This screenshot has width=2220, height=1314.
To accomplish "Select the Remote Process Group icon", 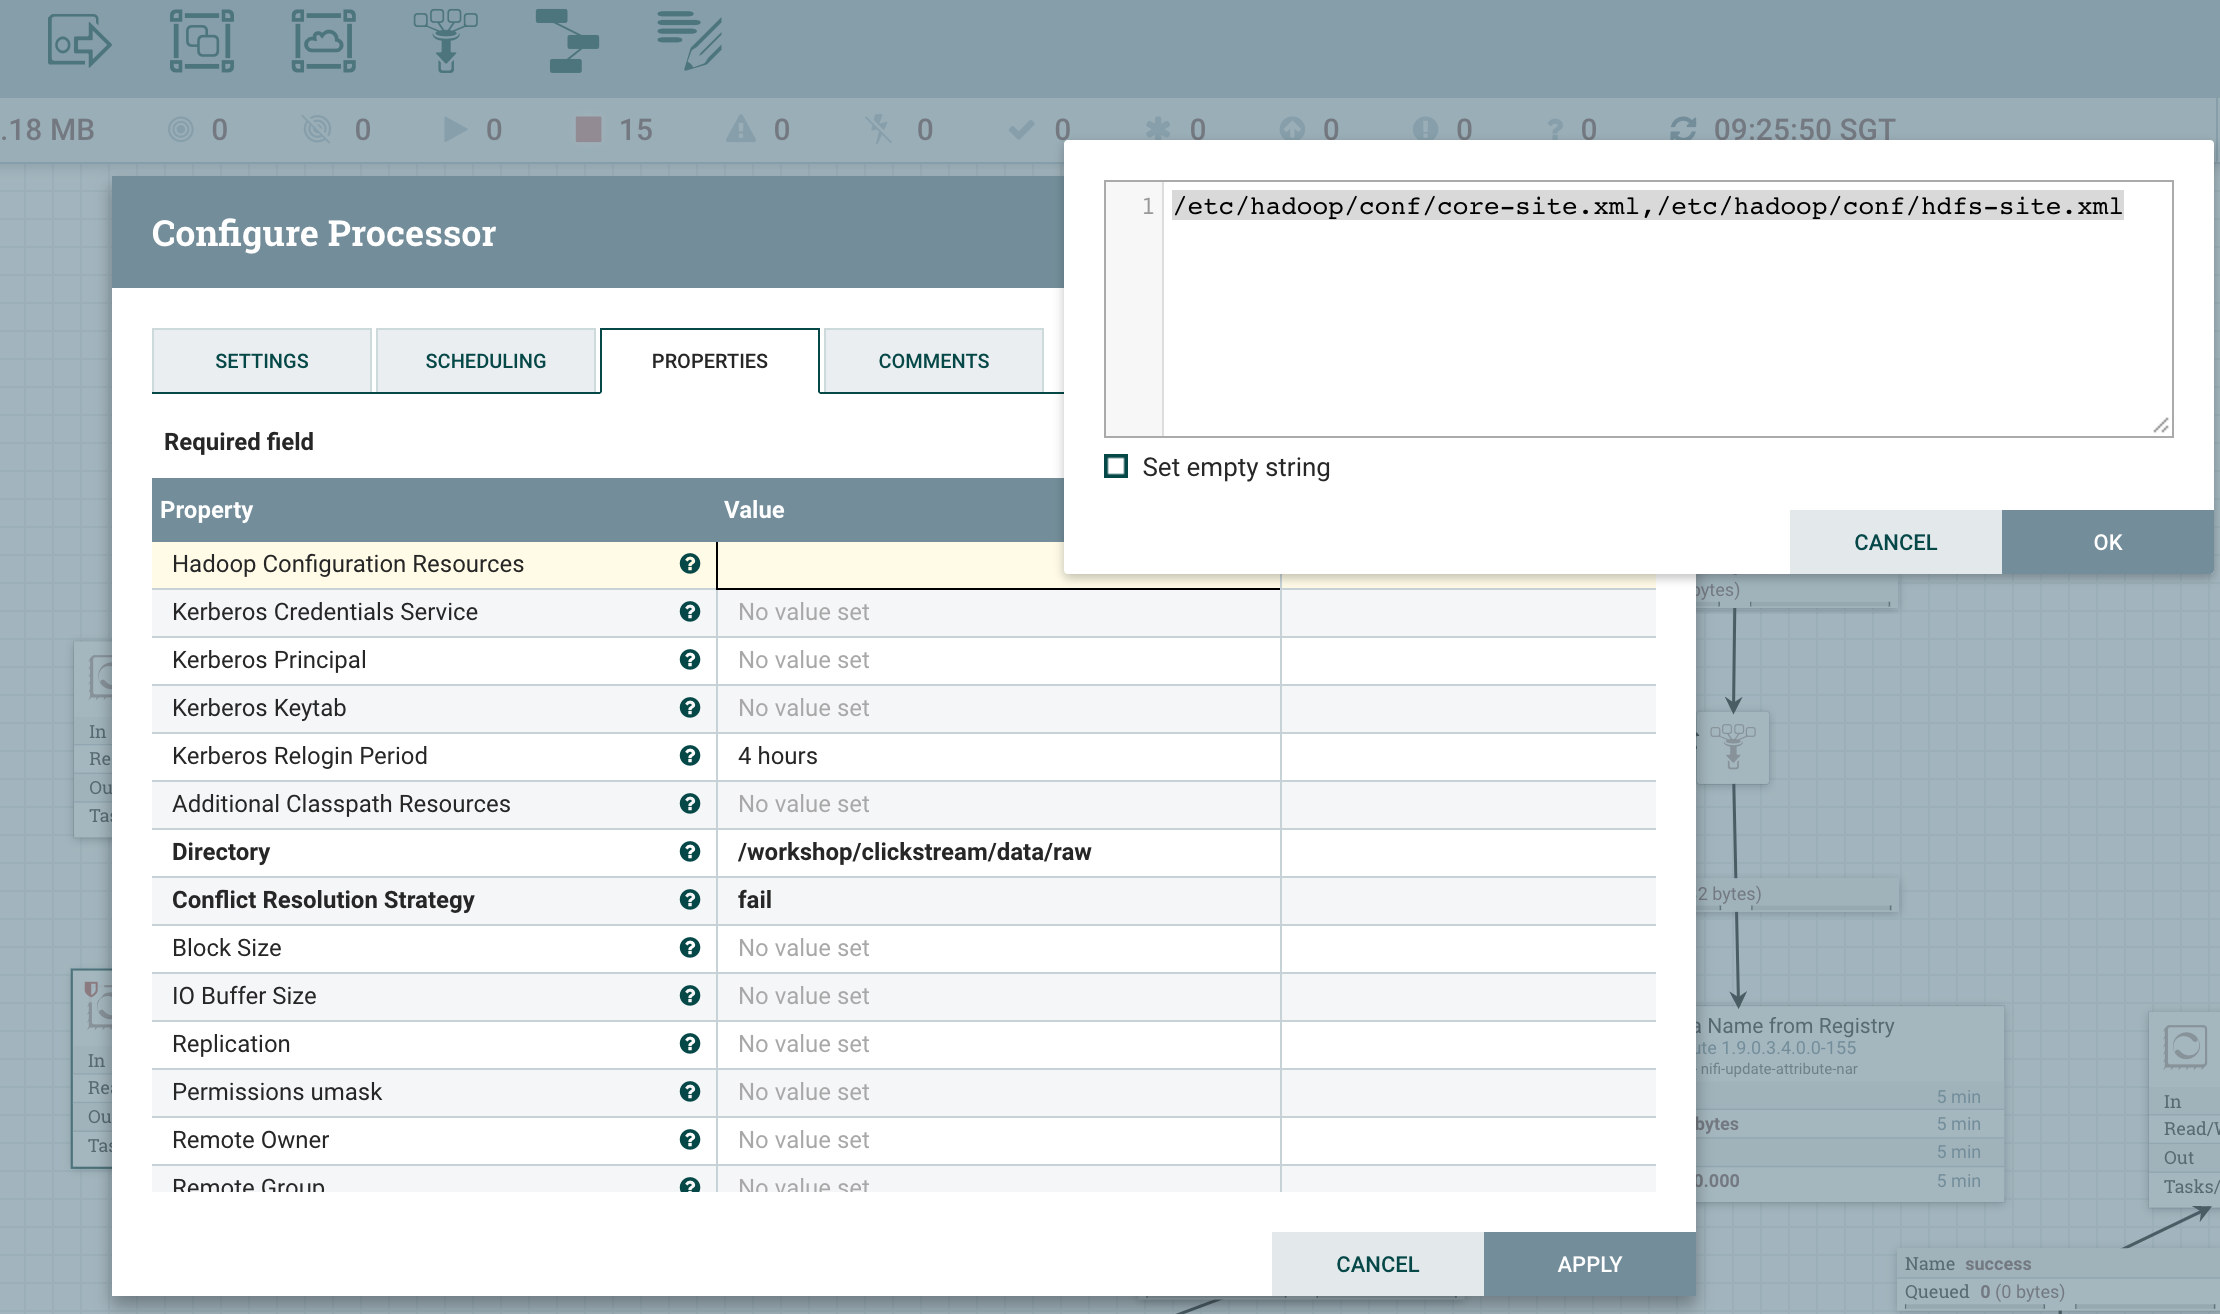I will (x=323, y=42).
